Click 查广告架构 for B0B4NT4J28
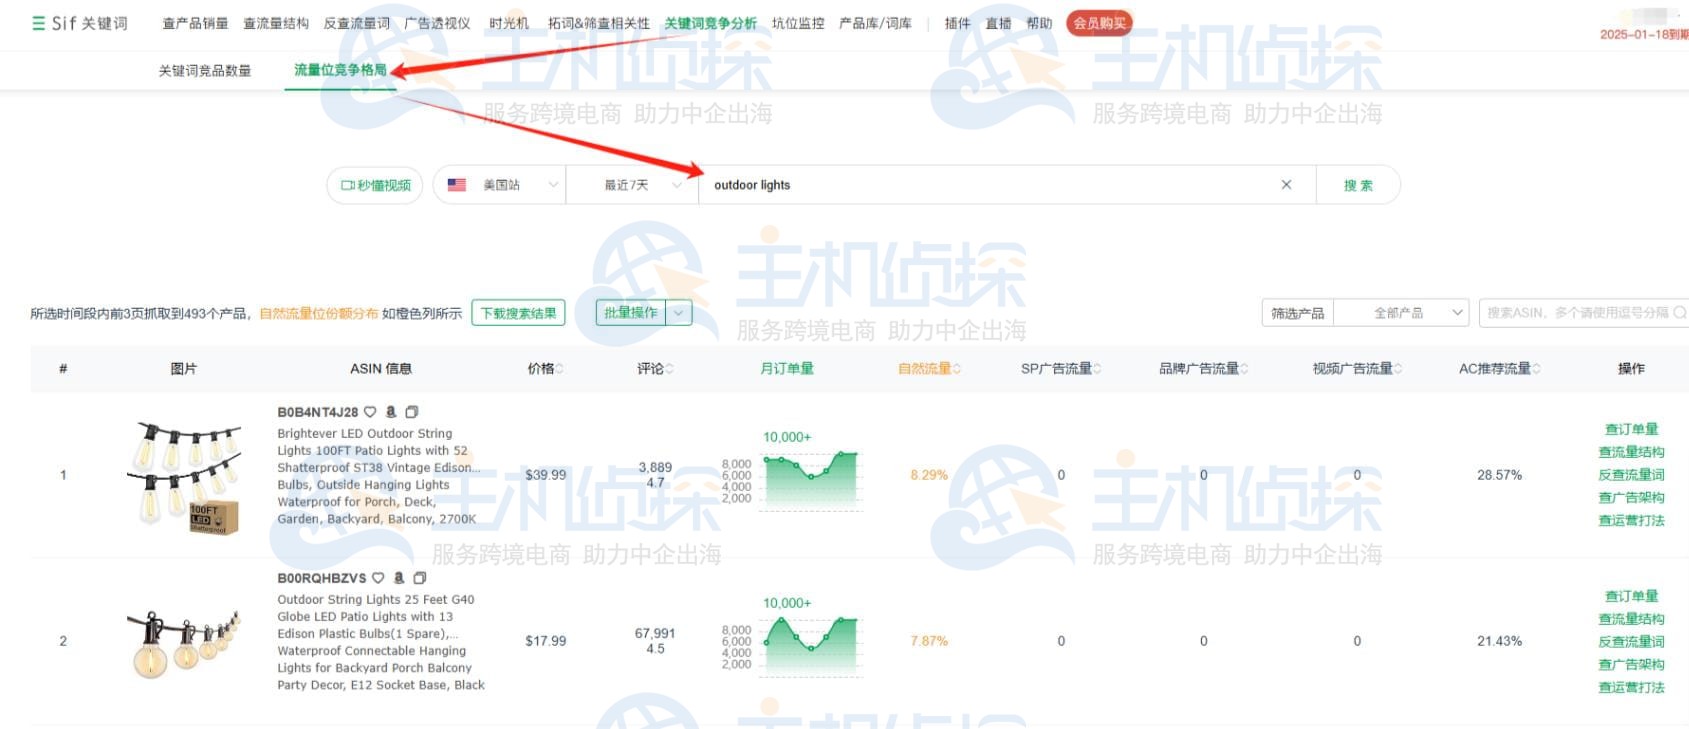This screenshot has width=1689, height=729. (x=1631, y=497)
